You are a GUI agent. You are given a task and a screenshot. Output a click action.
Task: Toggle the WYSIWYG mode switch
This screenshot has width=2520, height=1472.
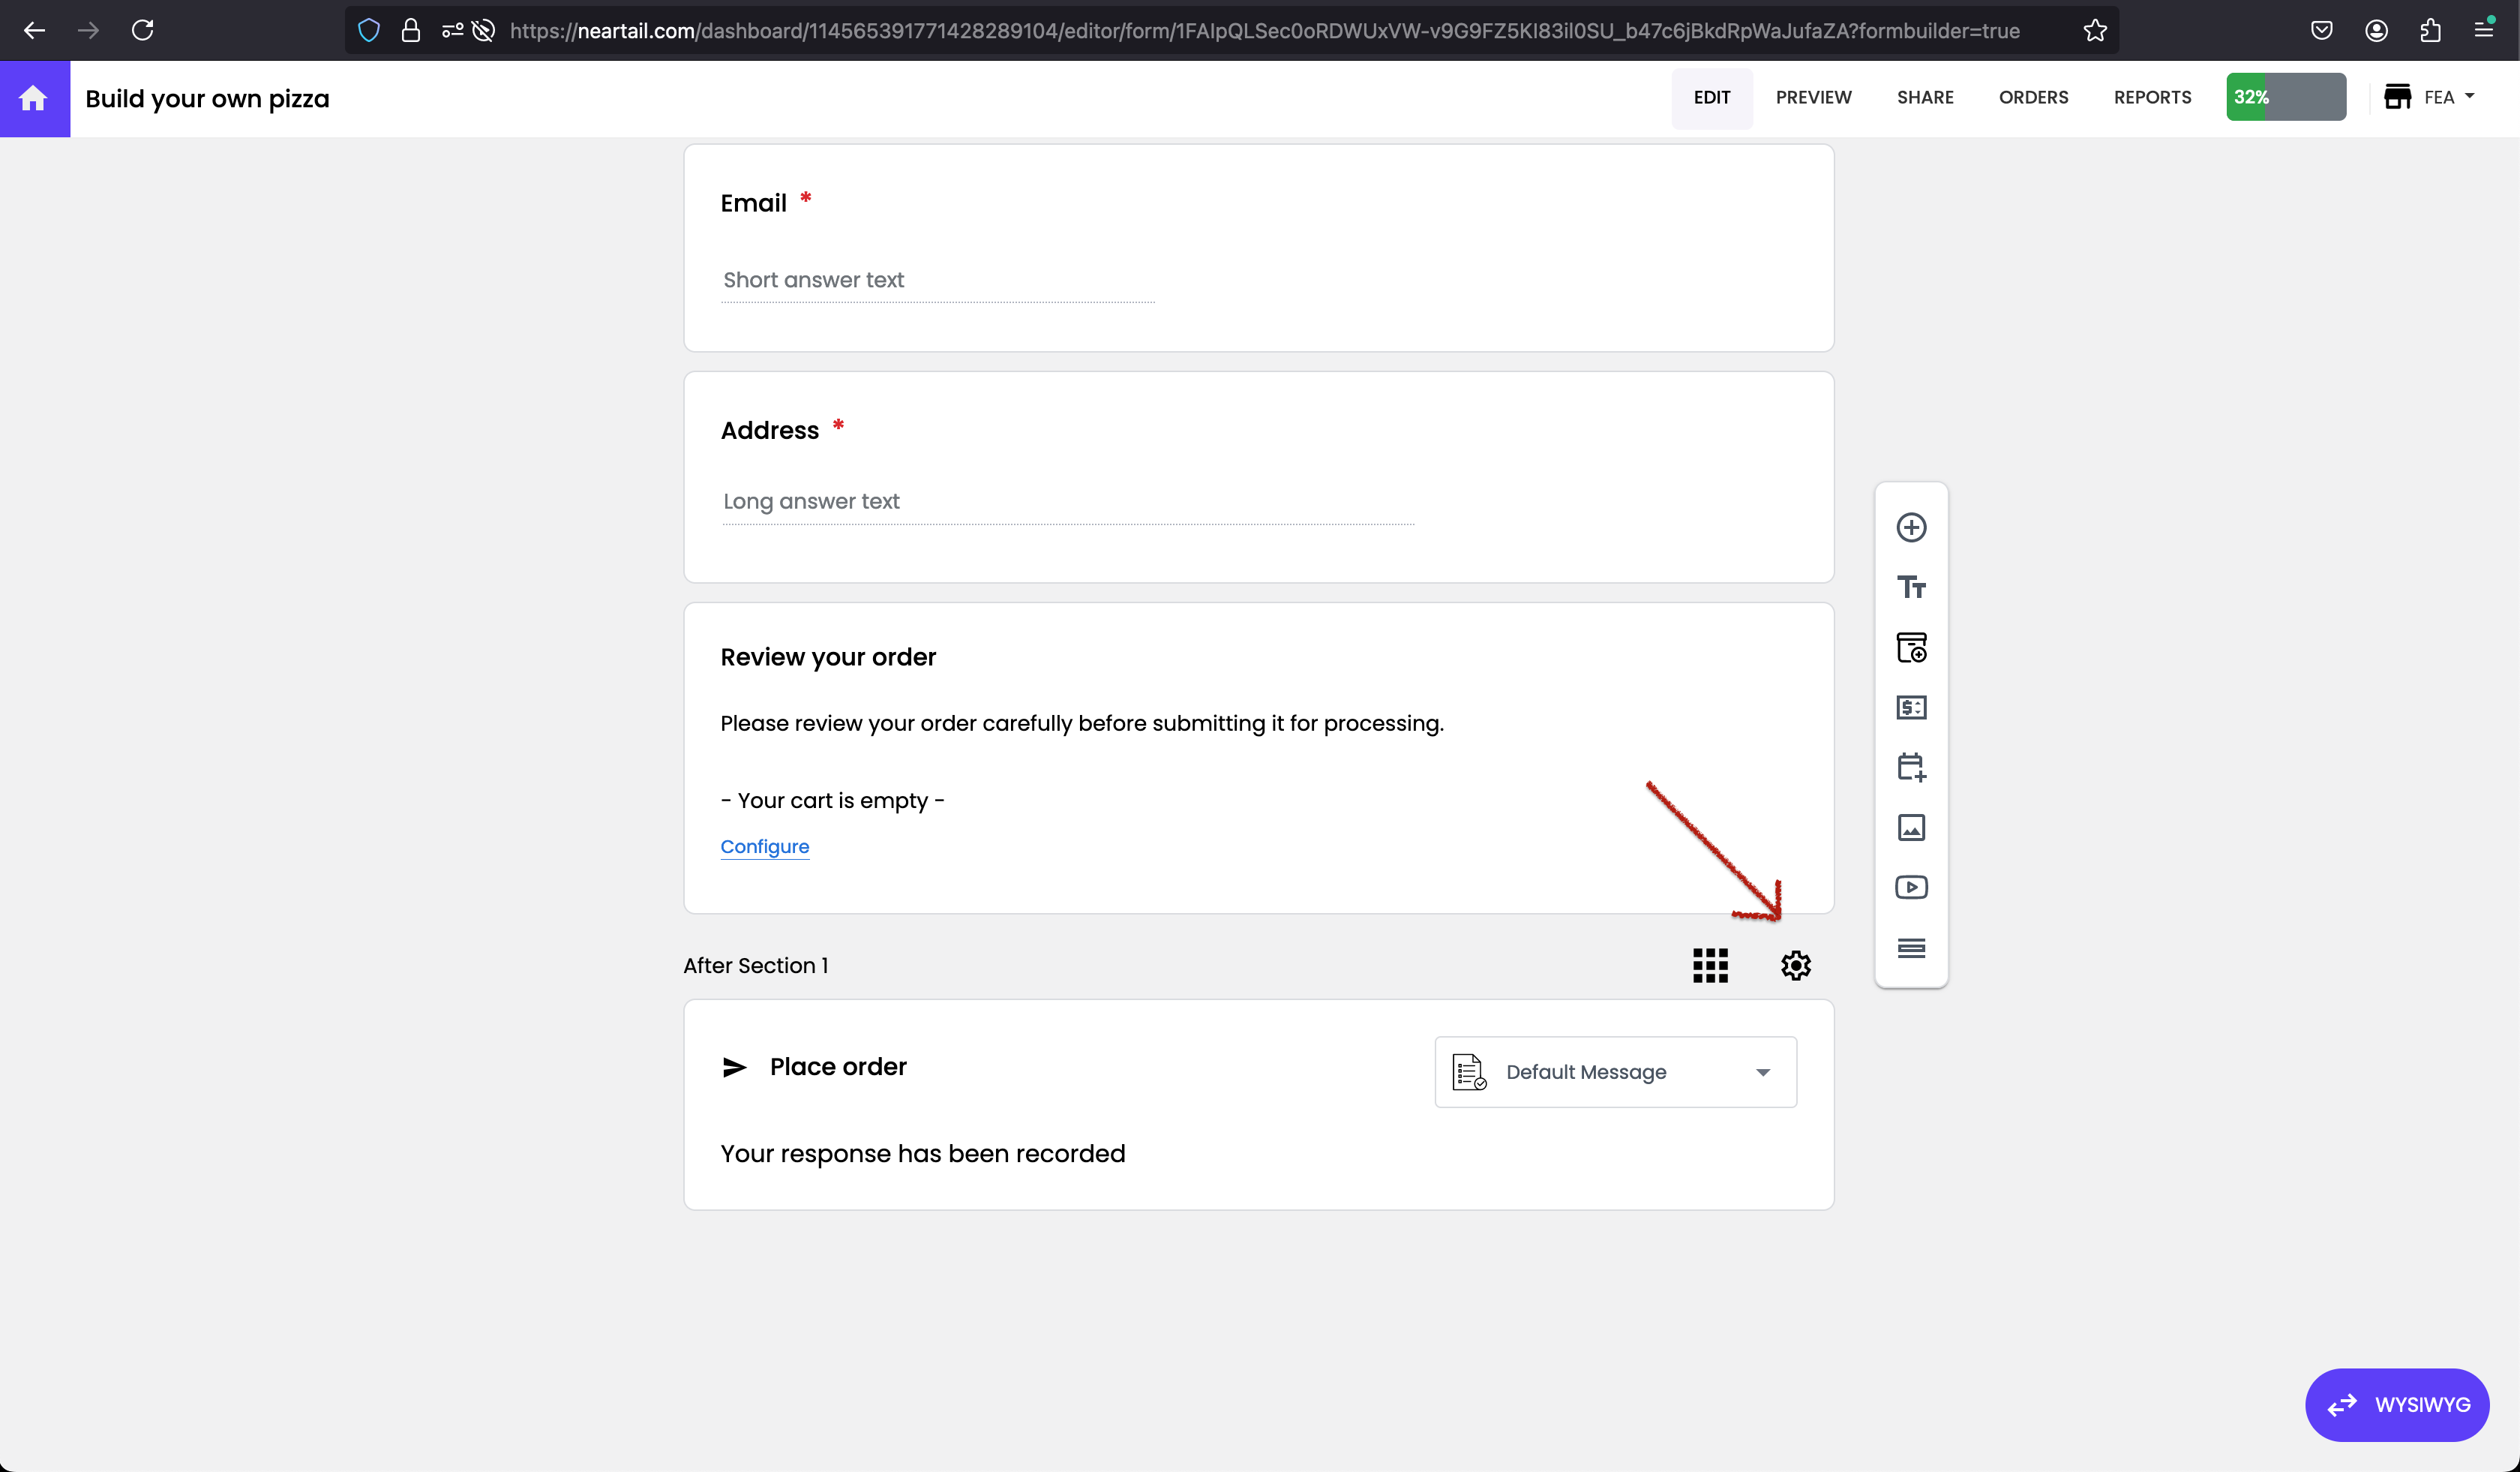pos(2396,1404)
